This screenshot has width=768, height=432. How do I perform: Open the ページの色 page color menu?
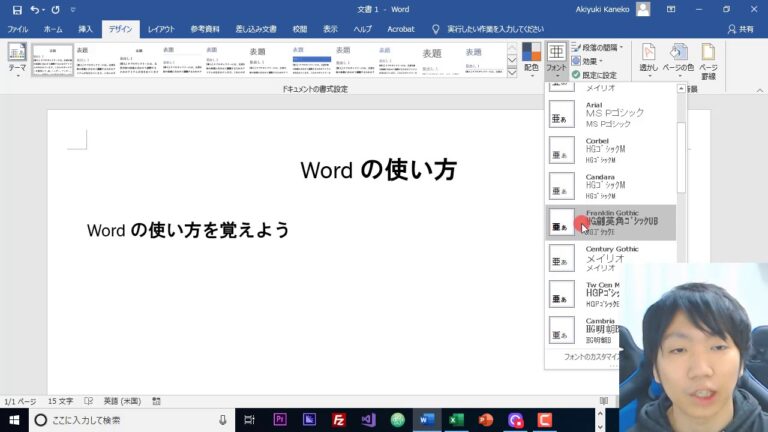click(x=678, y=60)
